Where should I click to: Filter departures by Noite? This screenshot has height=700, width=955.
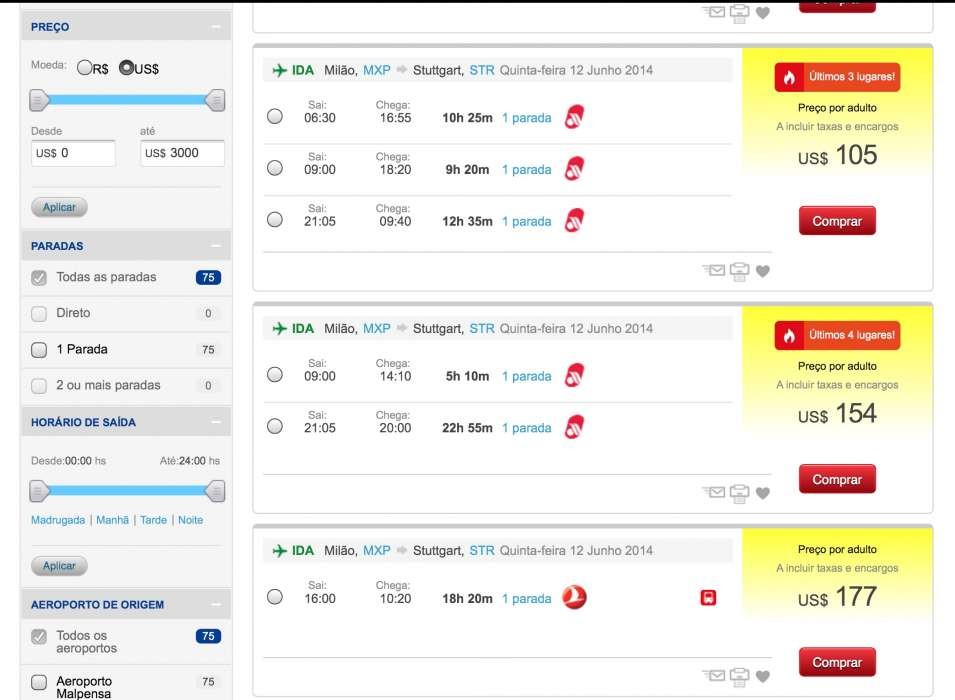(x=190, y=520)
